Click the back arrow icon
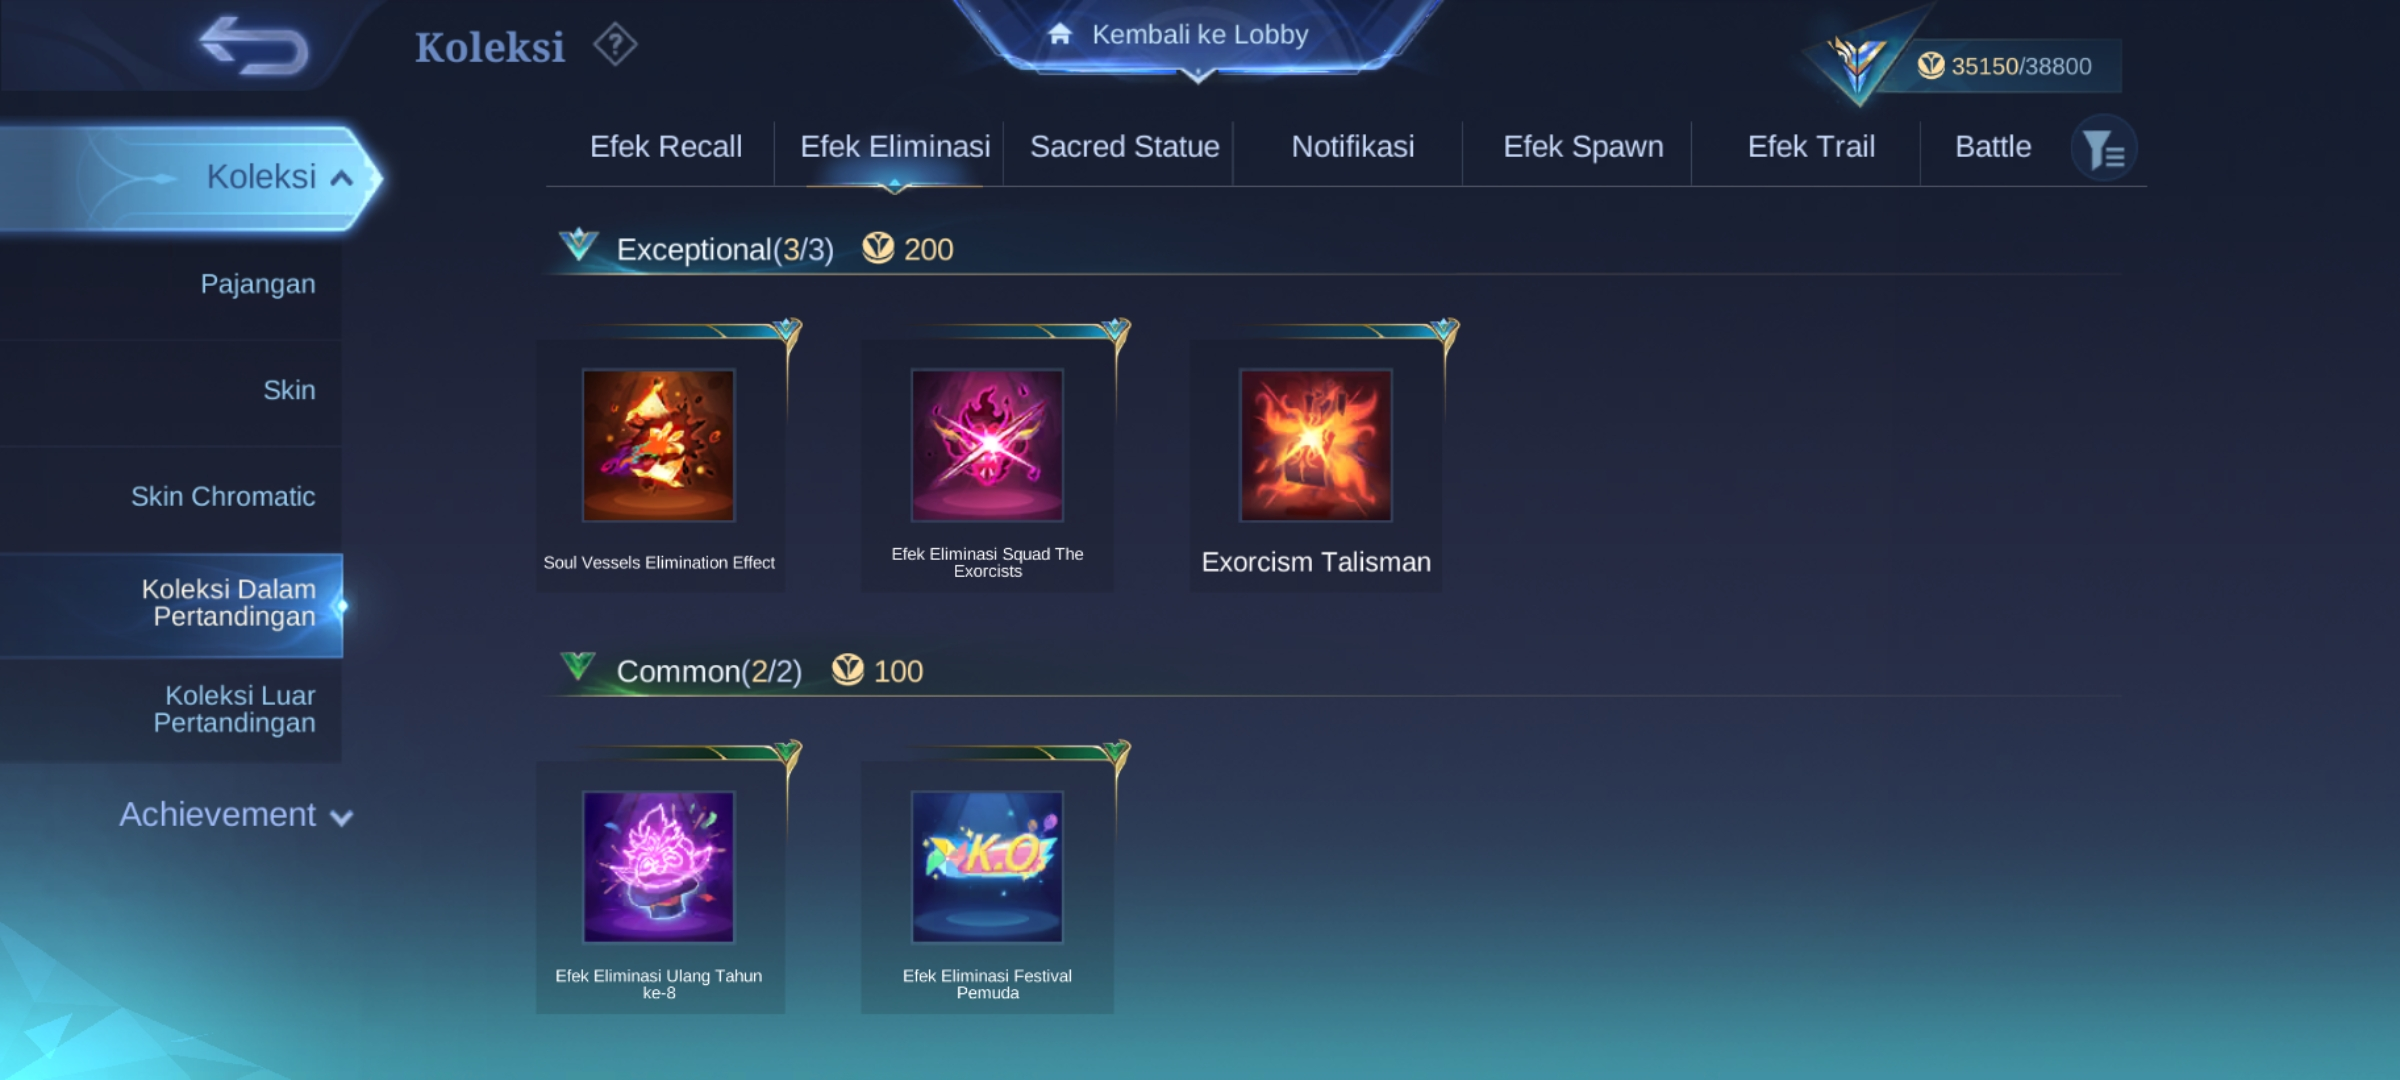Viewport: 2400px width, 1080px height. coord(254,46)
